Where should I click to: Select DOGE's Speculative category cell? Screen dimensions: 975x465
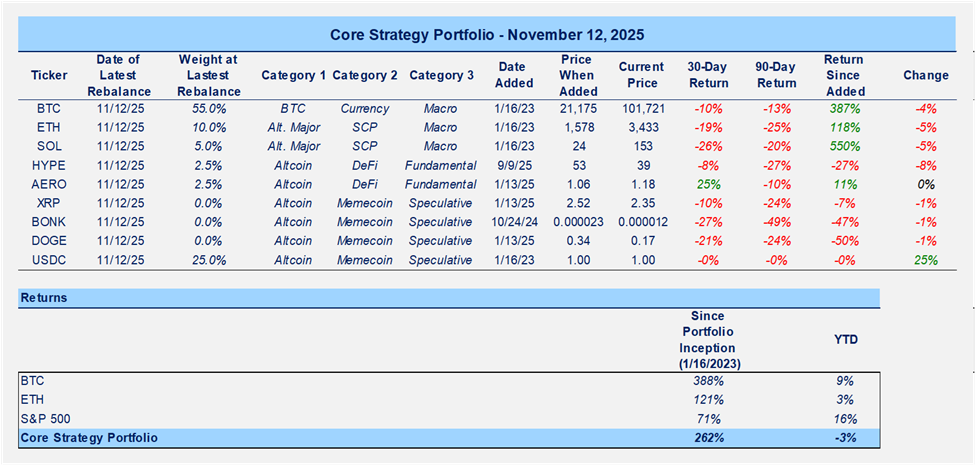441,241
